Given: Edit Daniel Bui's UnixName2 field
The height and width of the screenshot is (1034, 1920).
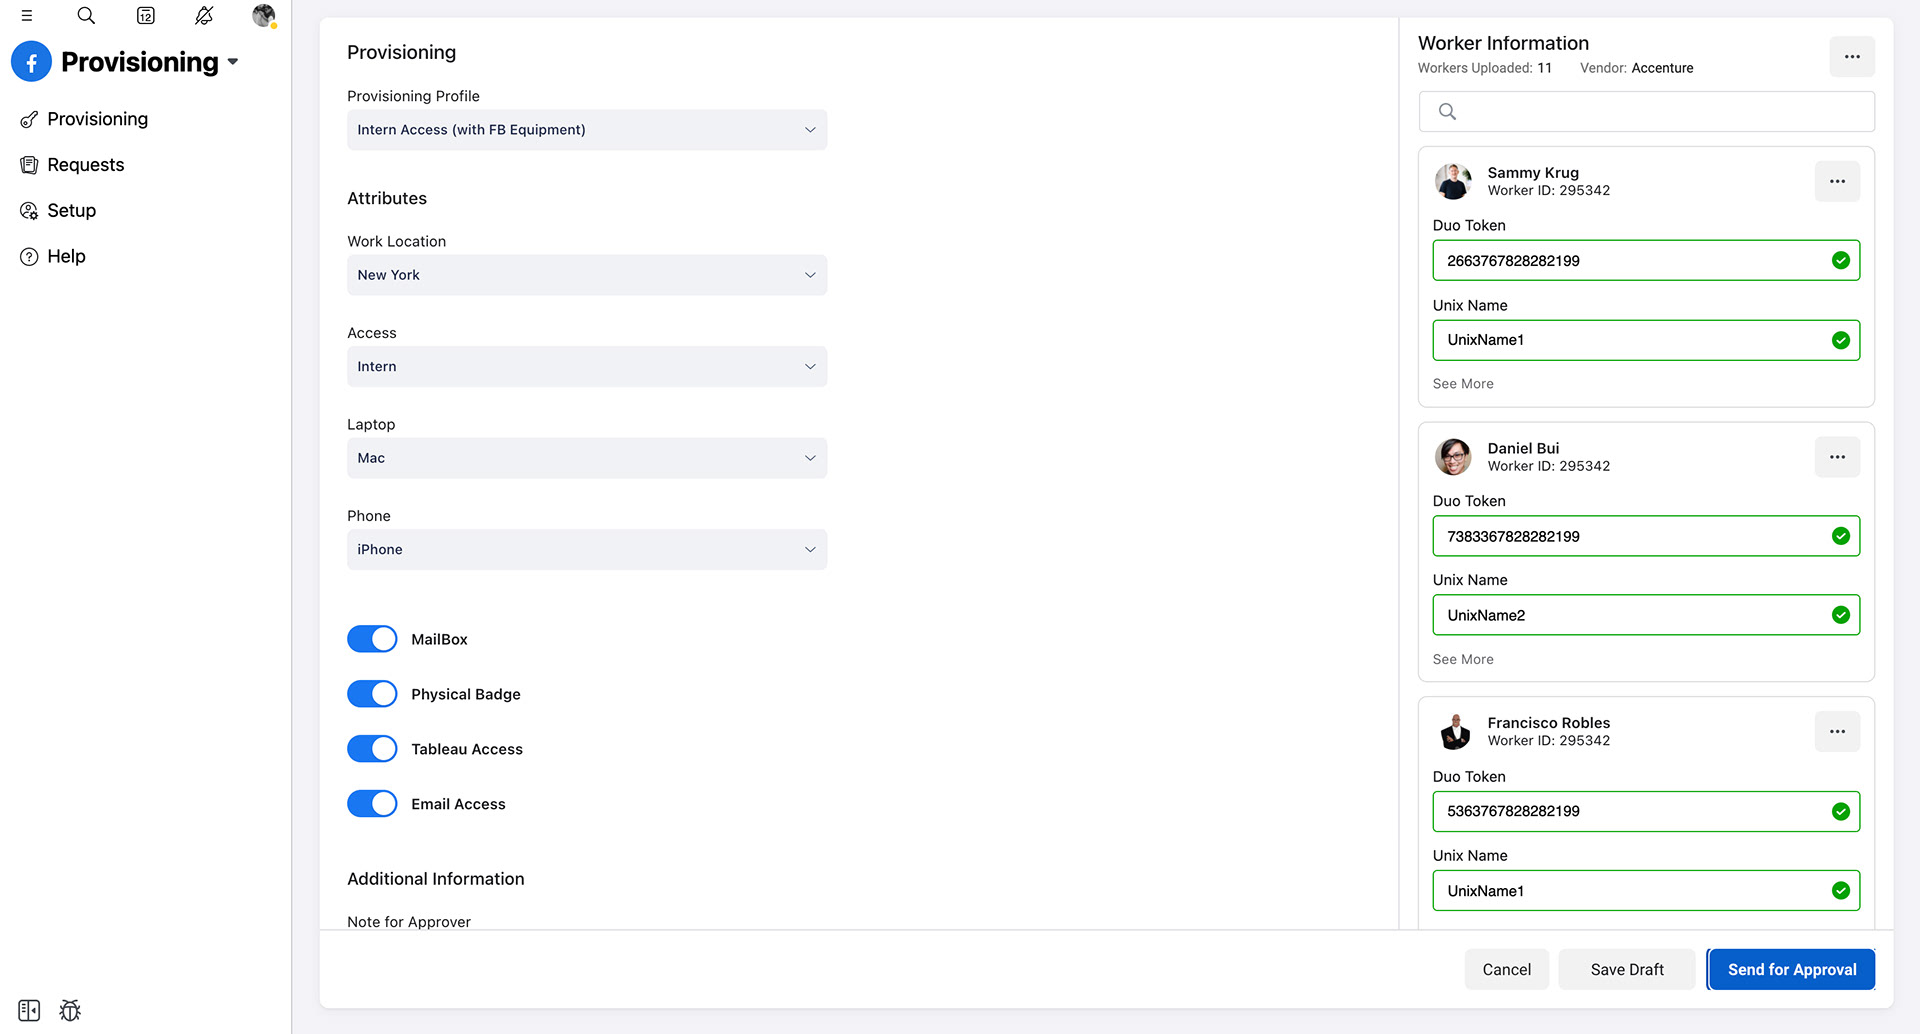Looking at the screenshot, I should 1646,615.
